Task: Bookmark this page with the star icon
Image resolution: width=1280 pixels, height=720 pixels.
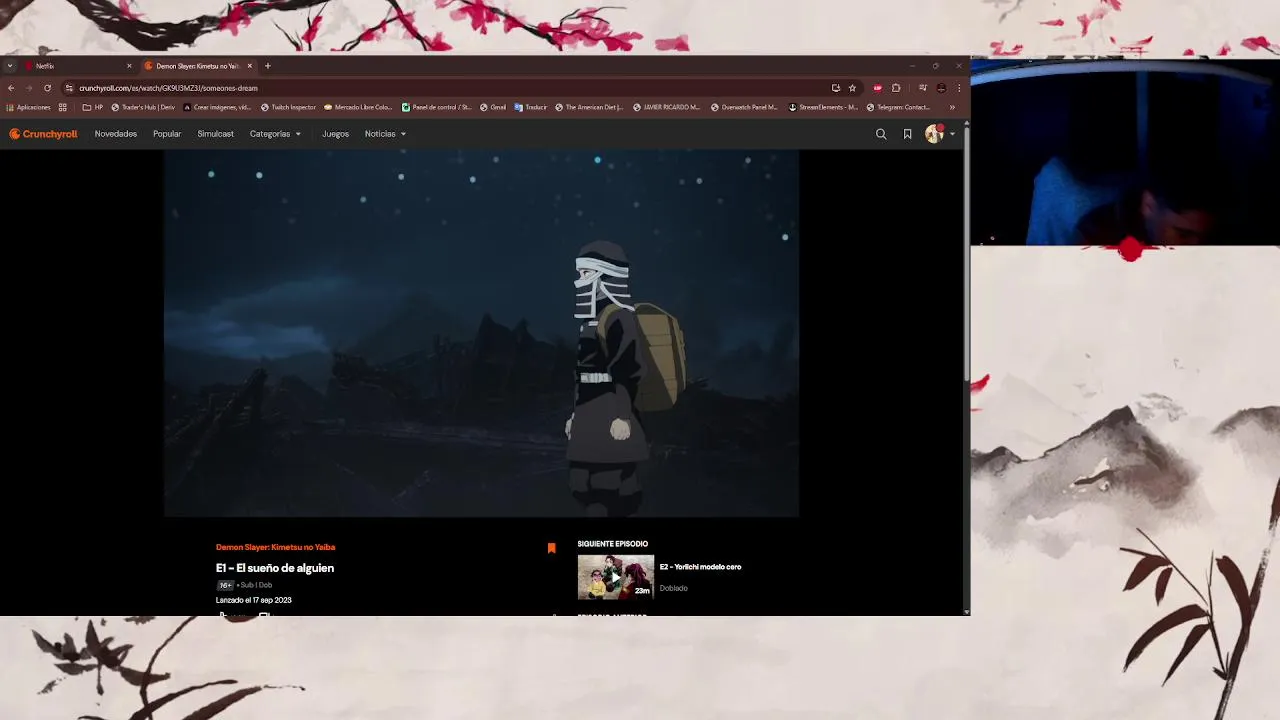Action: coord(852,88)
